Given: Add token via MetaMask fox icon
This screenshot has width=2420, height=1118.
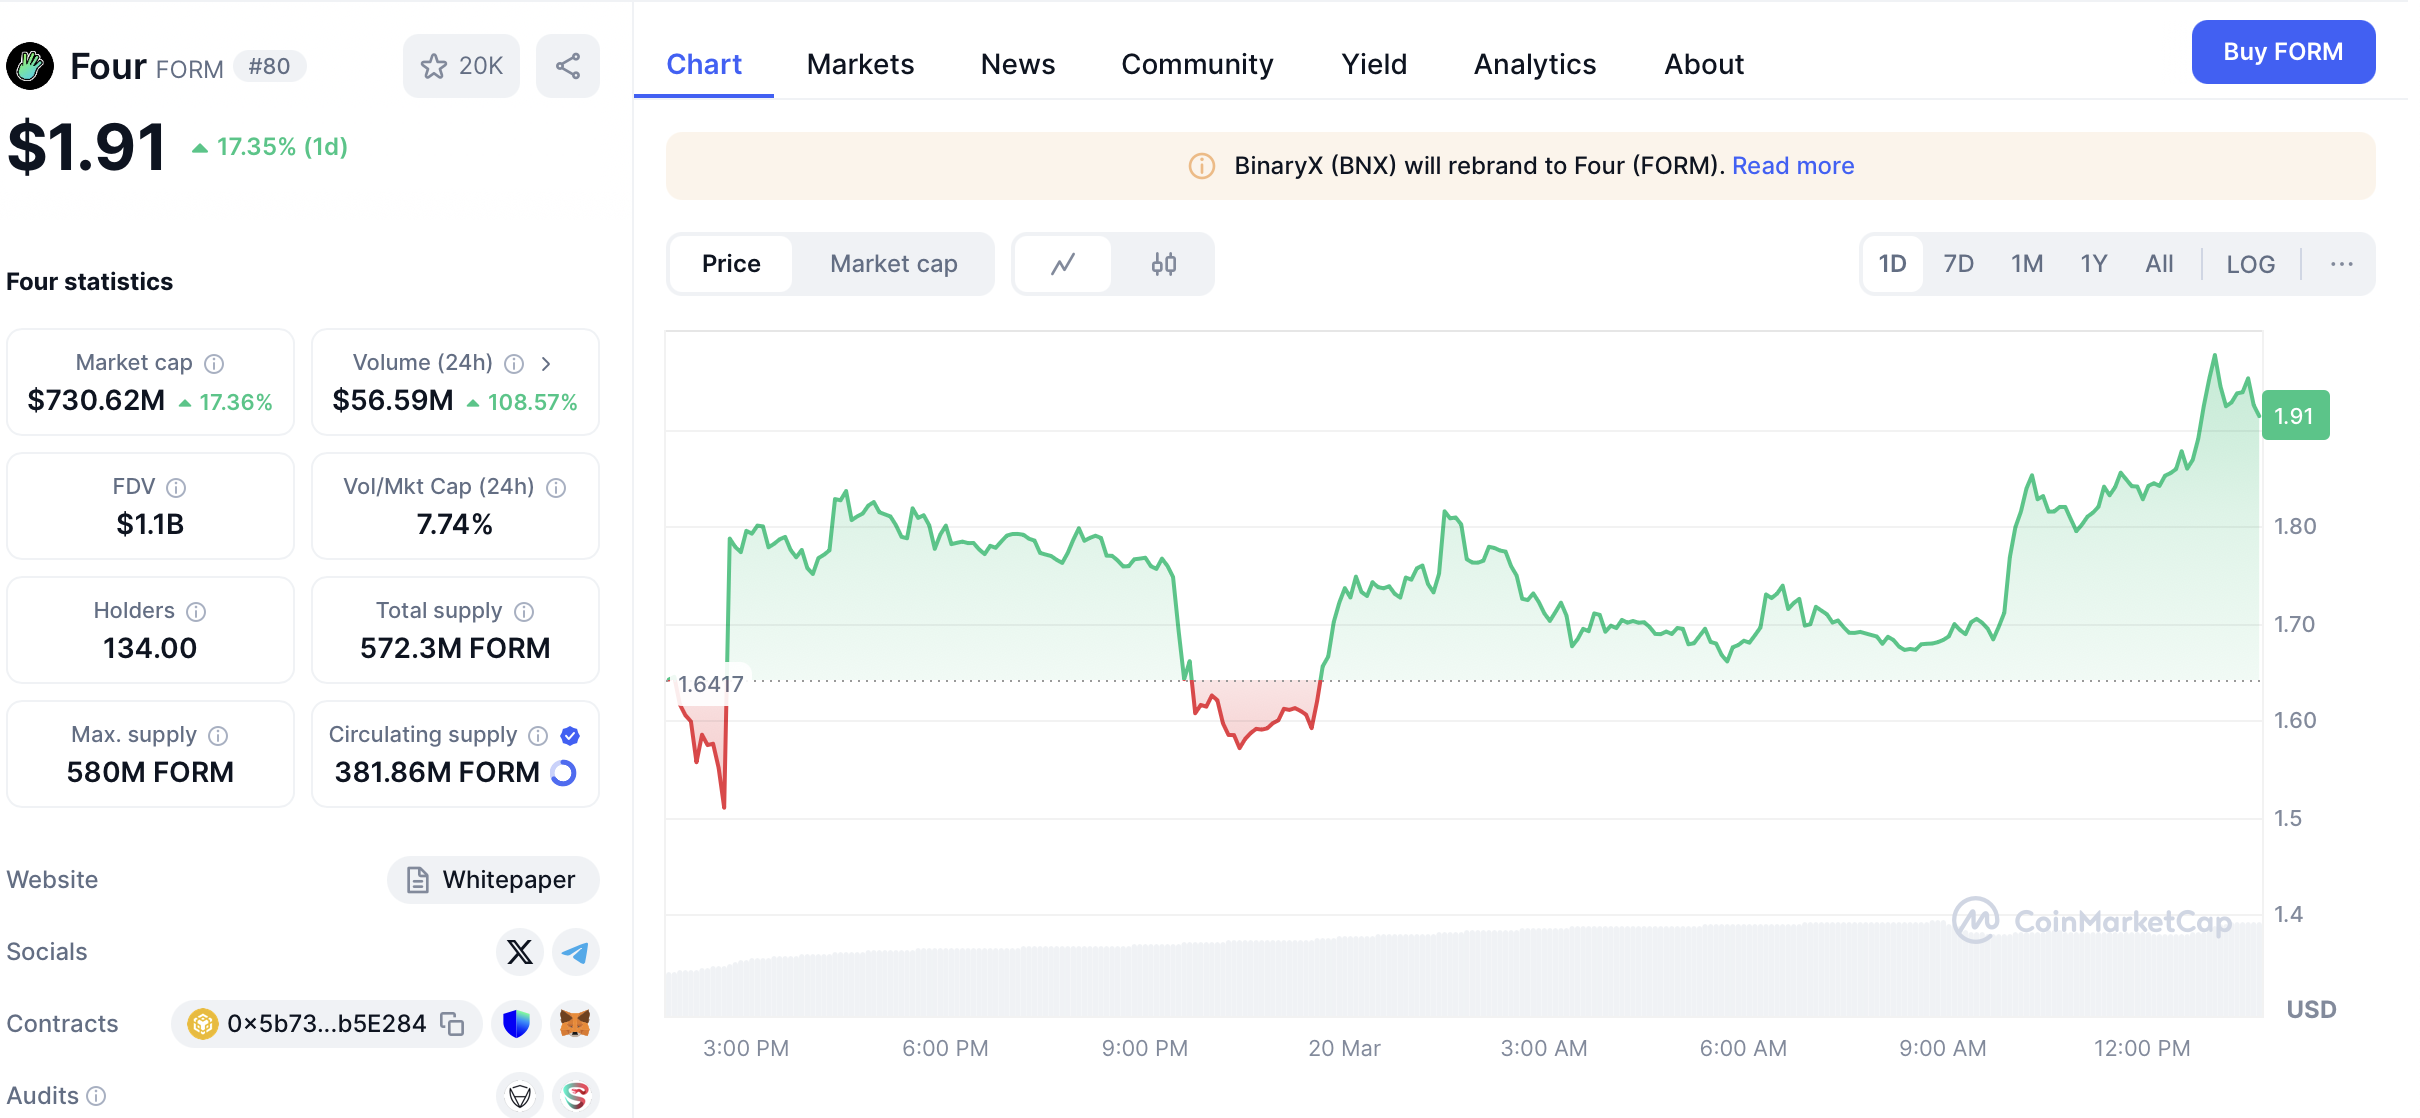Looking at the screenshot, I should [575, 1023].
